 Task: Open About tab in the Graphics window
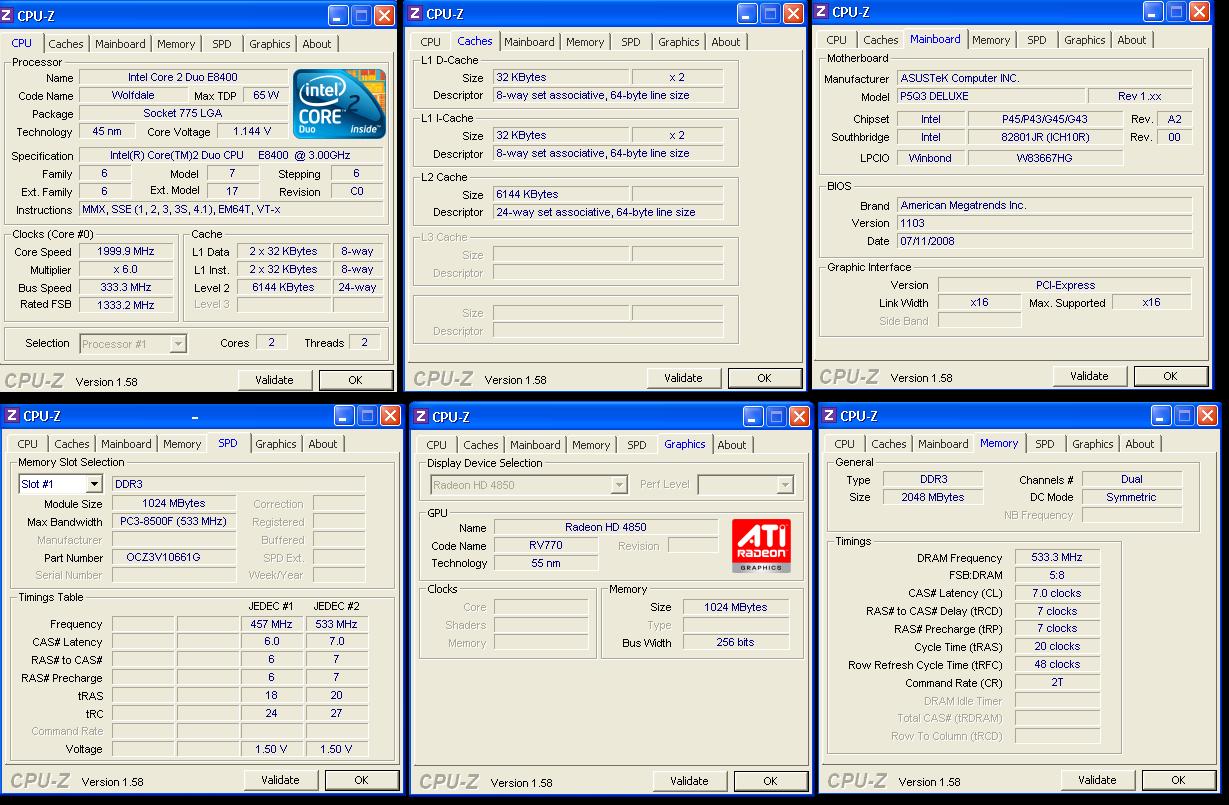click(732, 445)
